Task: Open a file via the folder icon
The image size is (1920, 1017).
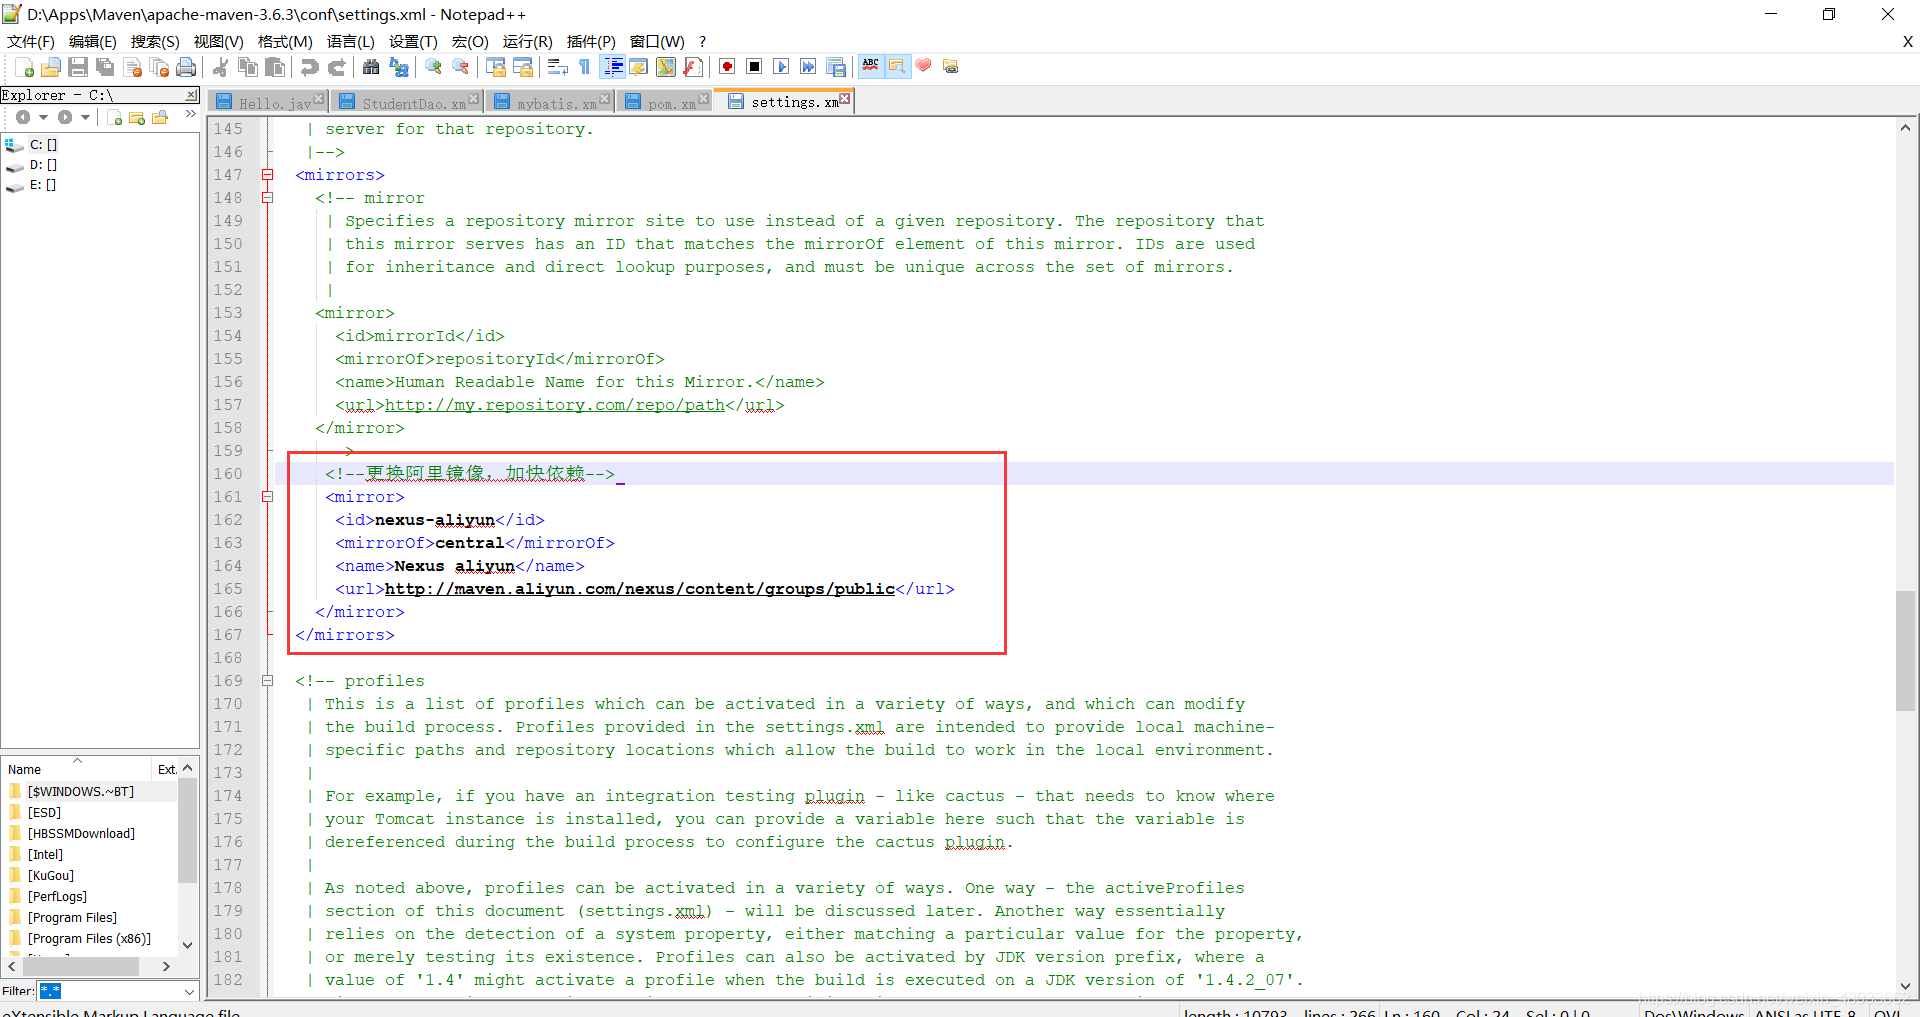Action: (51, 67)
